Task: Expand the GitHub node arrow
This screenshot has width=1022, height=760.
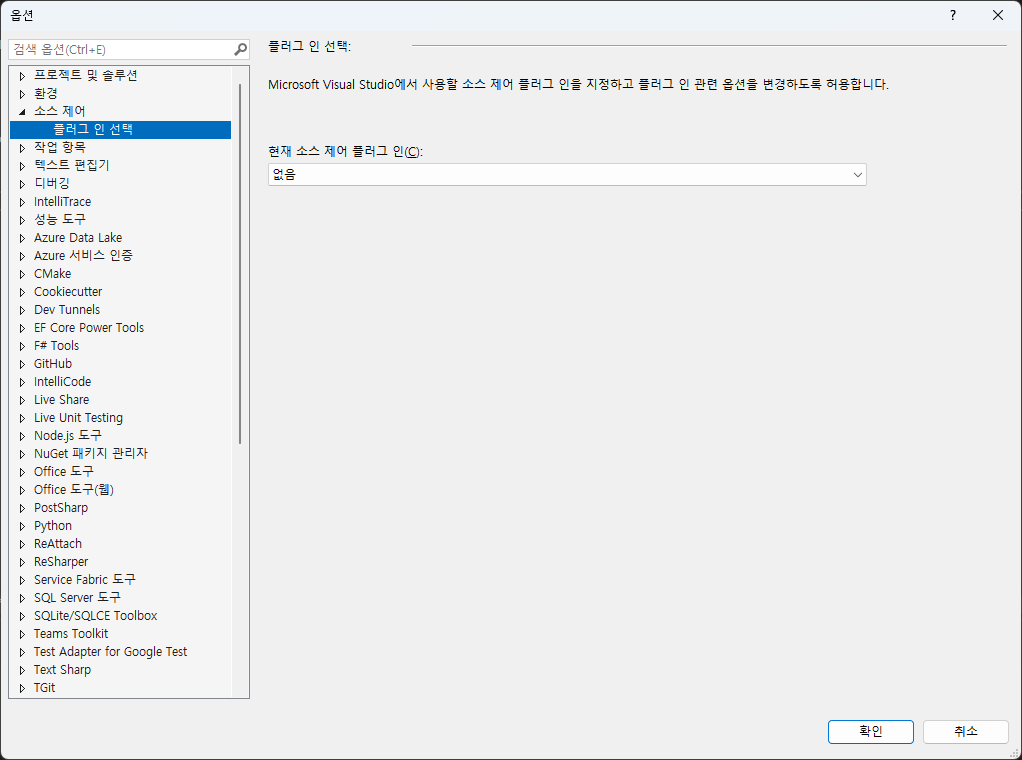Action: pyautogui.click(x=22, y=364)
